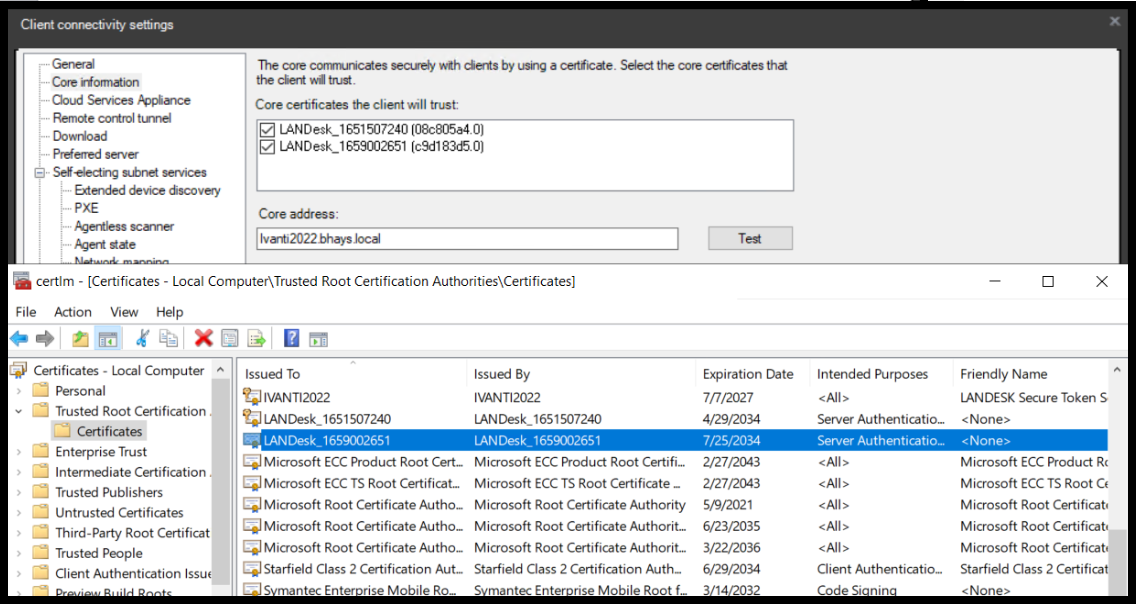Open Help using the blue question mark icon
Screen dimensions: 1137x604
pos(290,338)
